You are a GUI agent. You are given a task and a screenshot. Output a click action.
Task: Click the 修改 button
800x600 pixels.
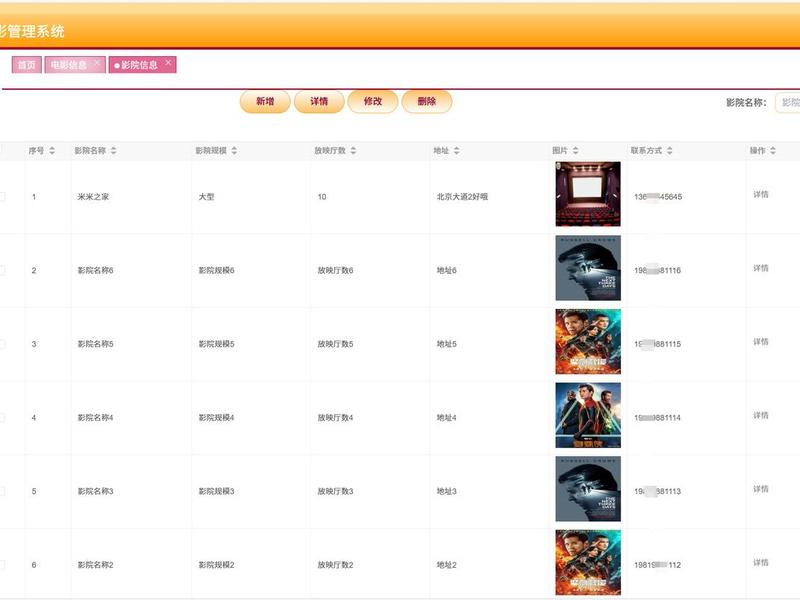373,102
